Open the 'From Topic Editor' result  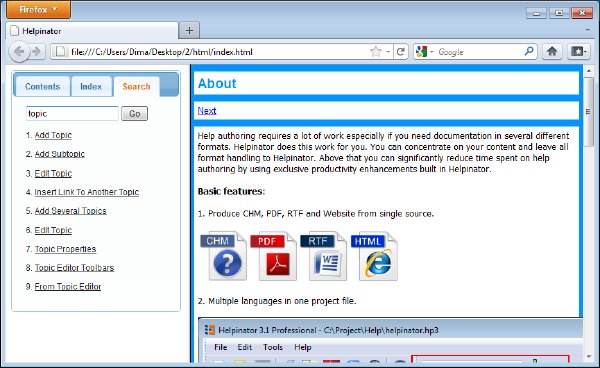pos(68,287)
